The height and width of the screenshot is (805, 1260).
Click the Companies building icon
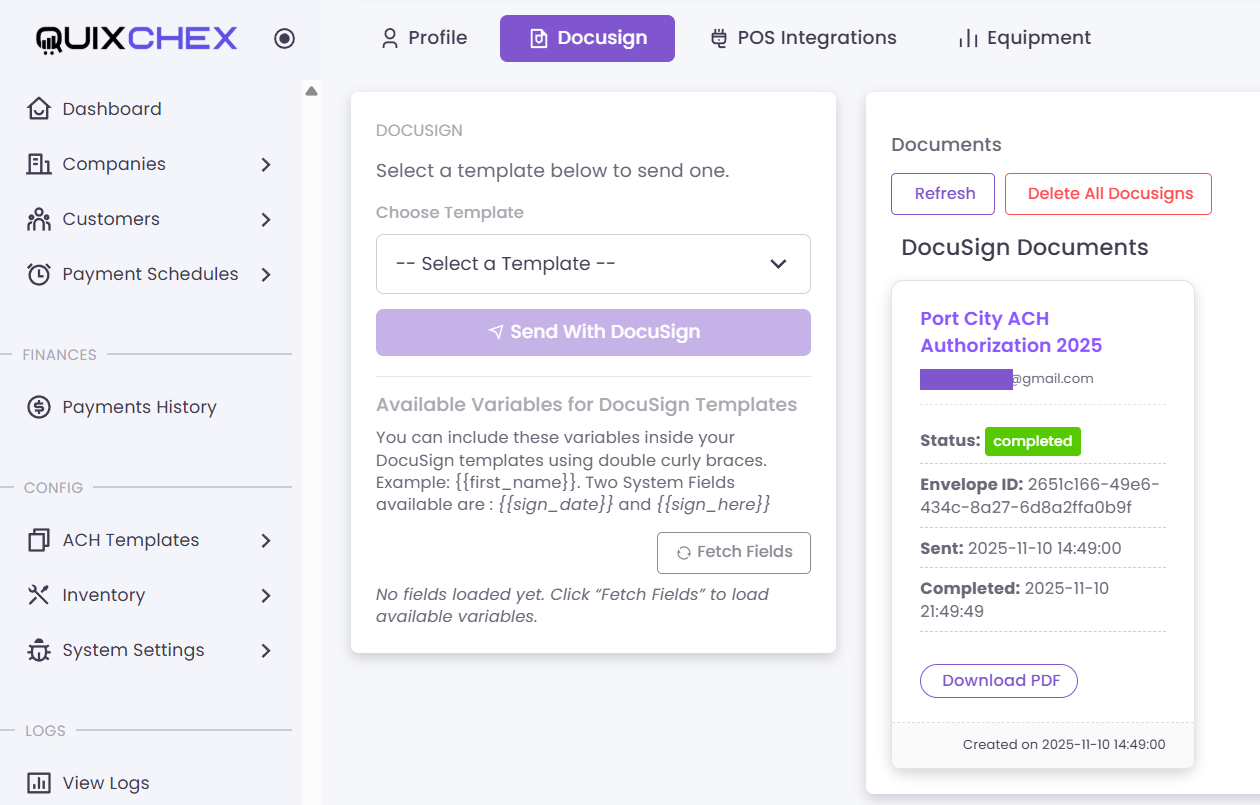pos(38,164)
